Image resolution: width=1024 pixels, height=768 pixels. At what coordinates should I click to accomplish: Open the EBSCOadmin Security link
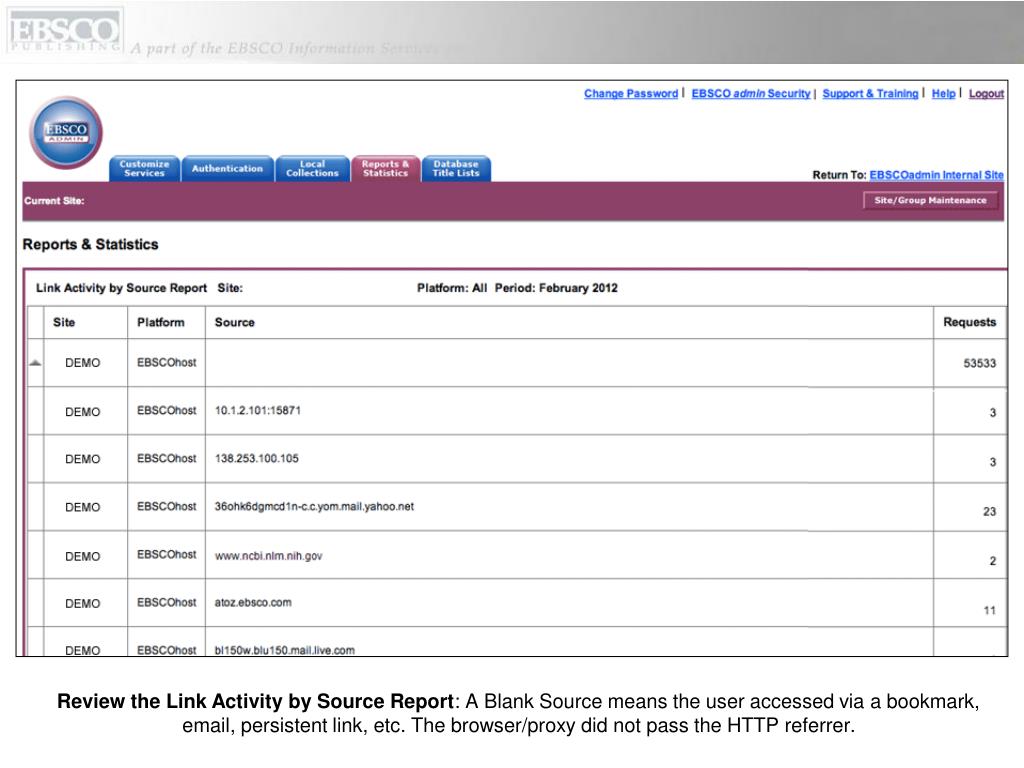[750, 93]
